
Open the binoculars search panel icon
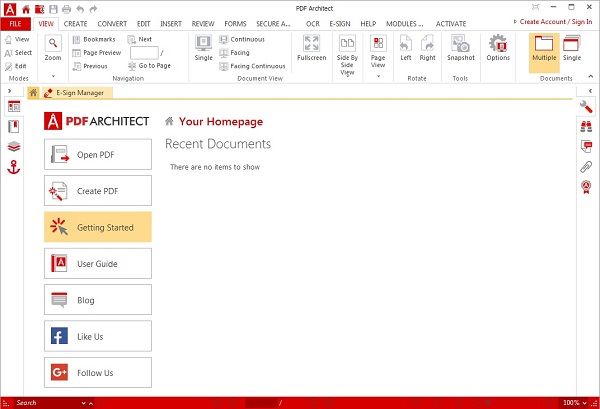pos(586,127)
